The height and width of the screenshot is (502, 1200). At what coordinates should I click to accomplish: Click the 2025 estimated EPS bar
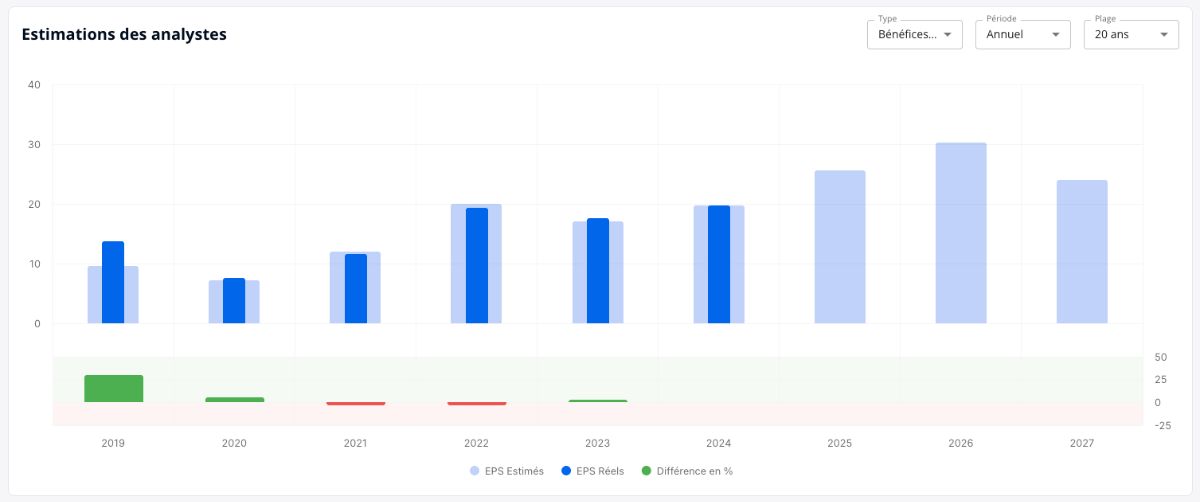(x=840, y=247)
